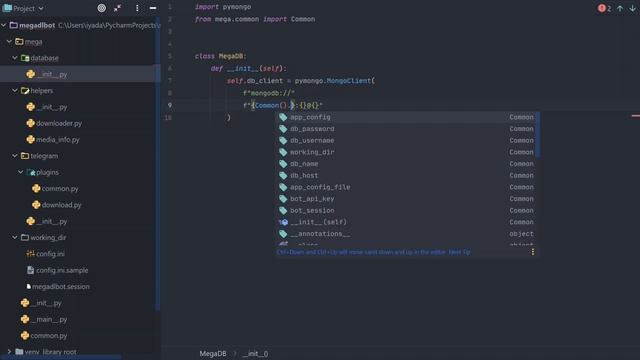Click the collapse all icon in Project panel
640x360 pixels.
pyautogui.click(x=118, y=8)
